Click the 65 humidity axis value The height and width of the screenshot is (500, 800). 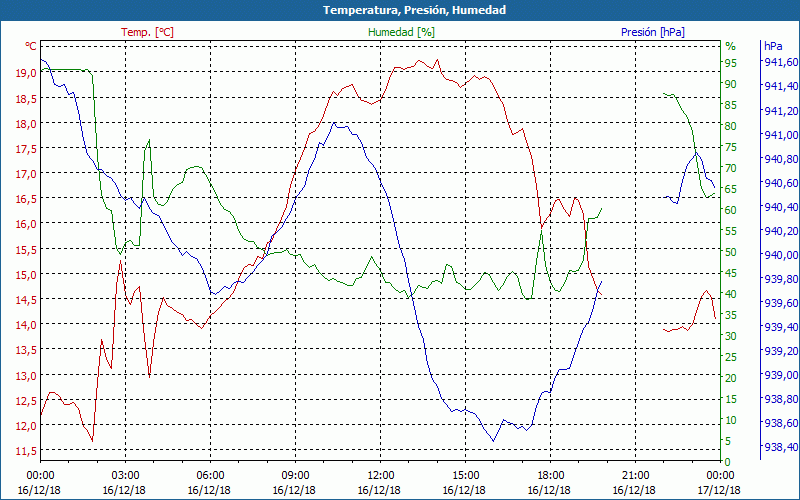pos(731,189)
